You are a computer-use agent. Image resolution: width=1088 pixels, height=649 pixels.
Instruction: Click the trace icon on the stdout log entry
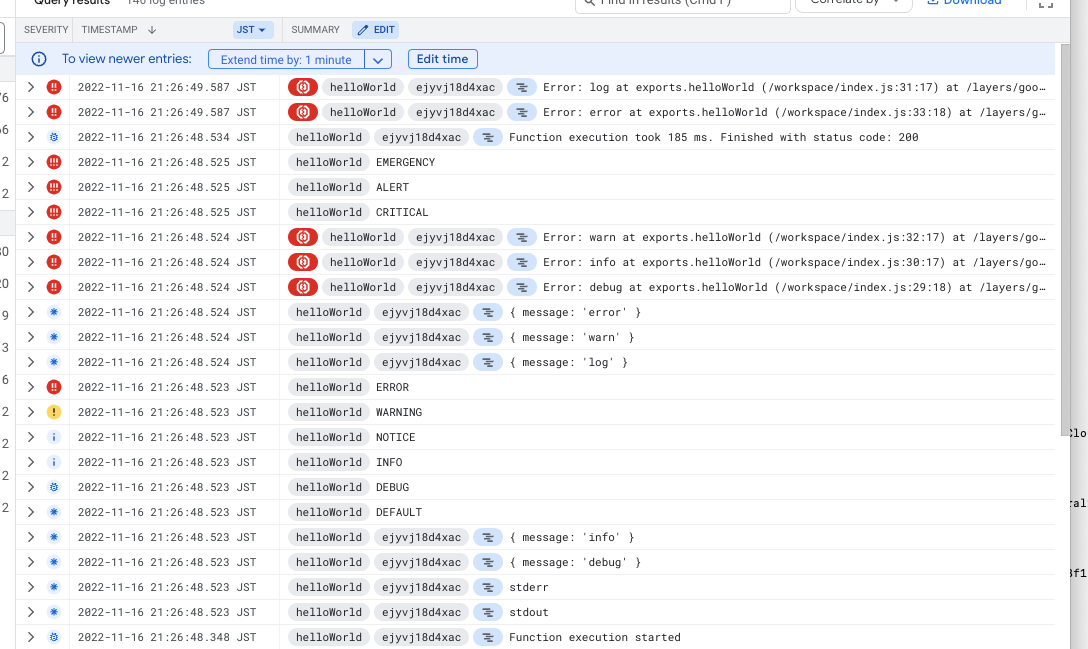488,612
